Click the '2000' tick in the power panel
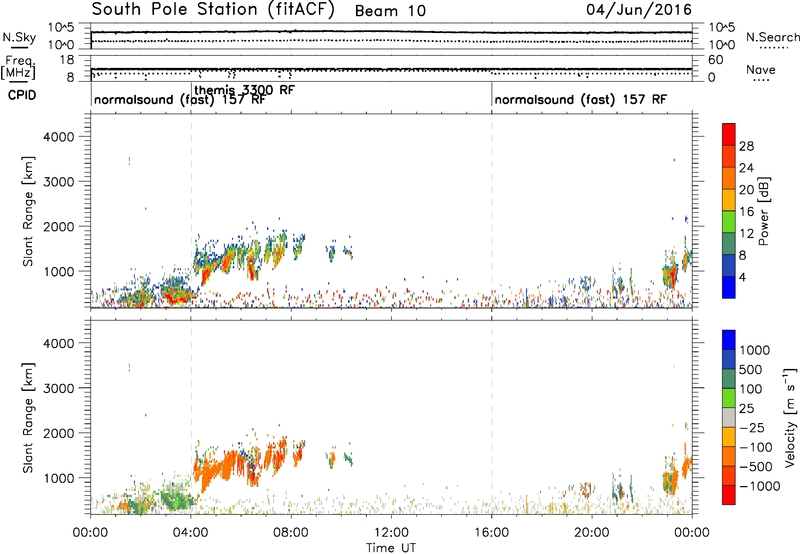Screen dimensions: 800x554 click(58, 226)
